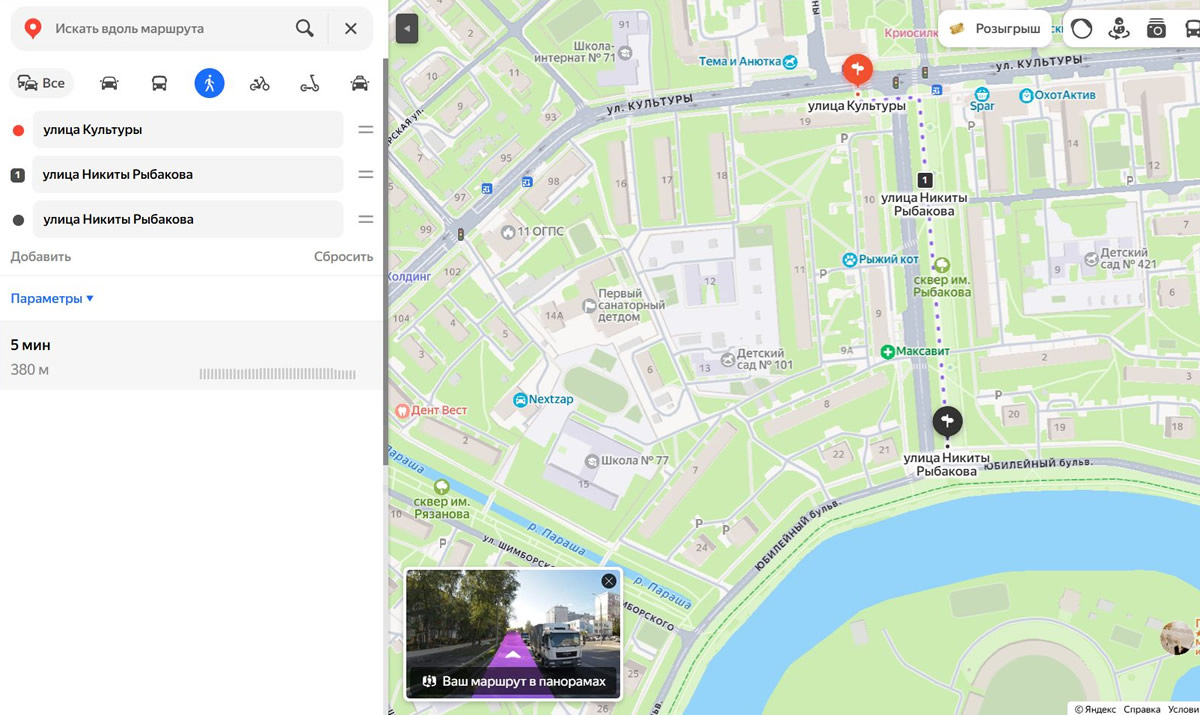Pick the scooter route mode

click(x=310, y=83)
